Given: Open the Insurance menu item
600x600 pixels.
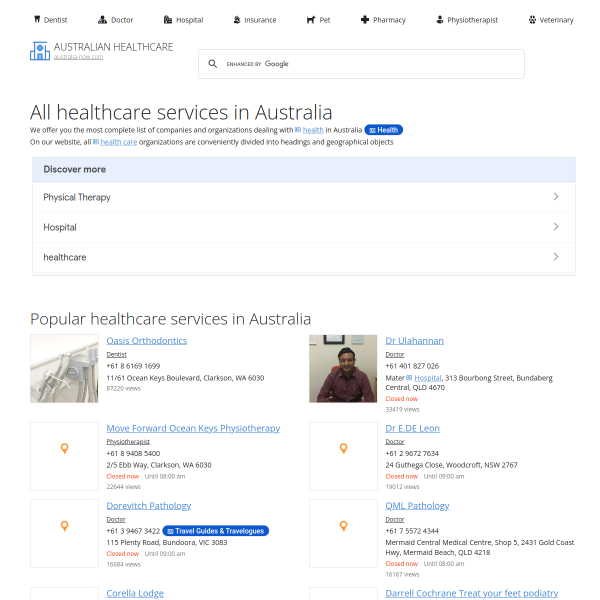Looking at the screenshot, I should (x=255, y=20).
